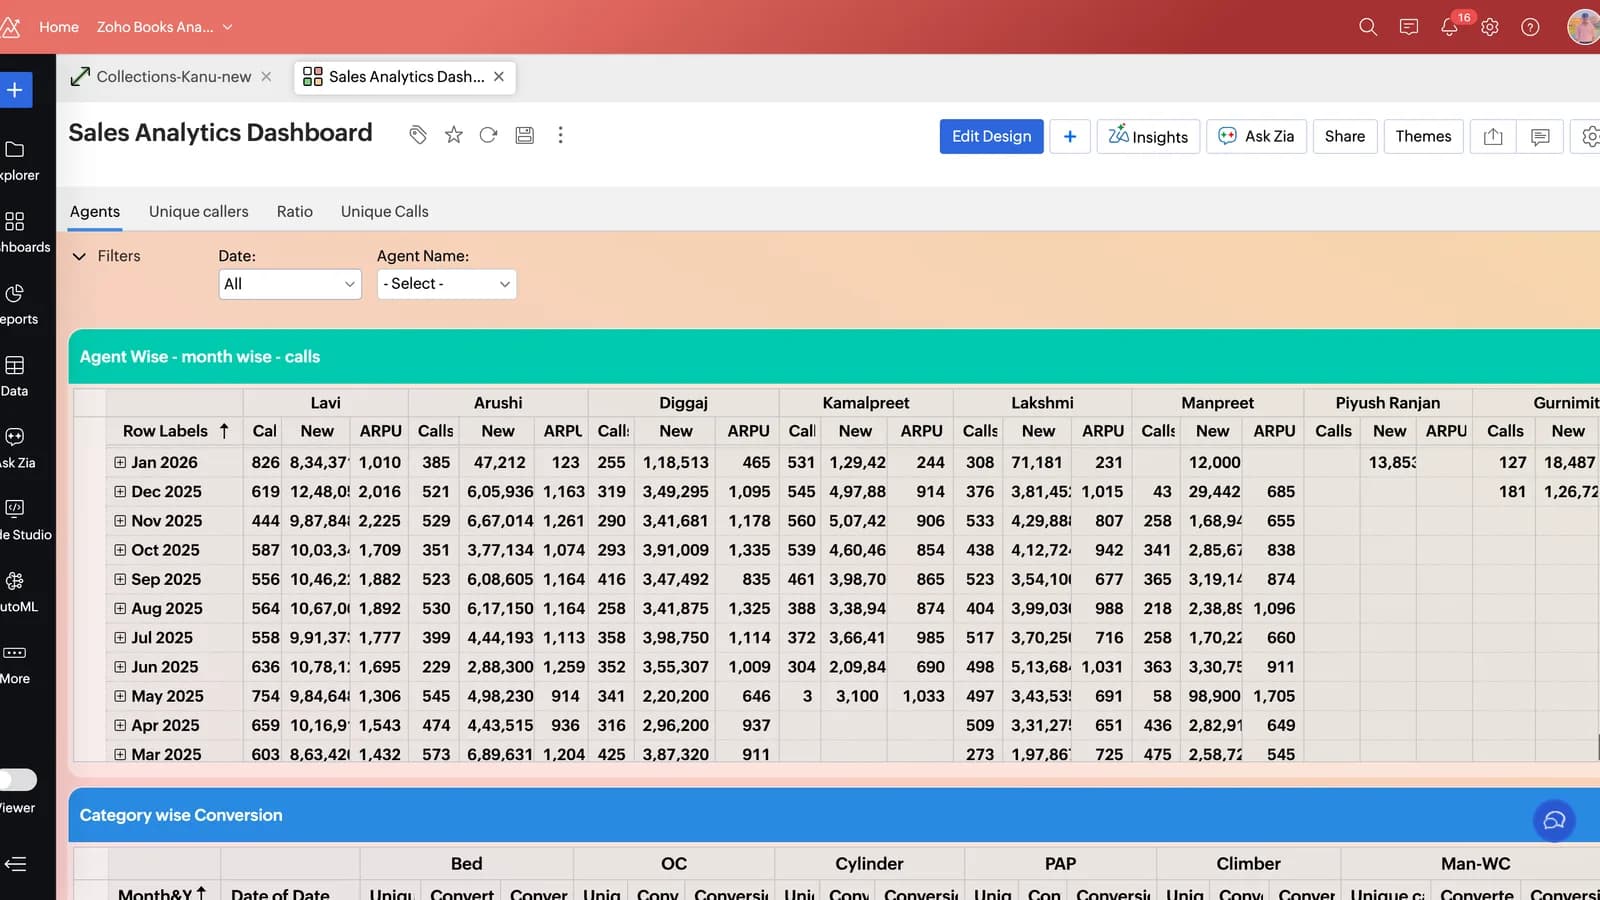Open the Reports icon in the sidebar
Viewport: 1600px width, 900px height.
coord(15,293)
